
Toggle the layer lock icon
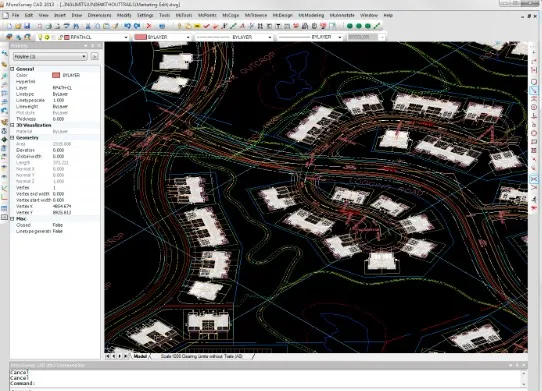click(x=60, y=37)
